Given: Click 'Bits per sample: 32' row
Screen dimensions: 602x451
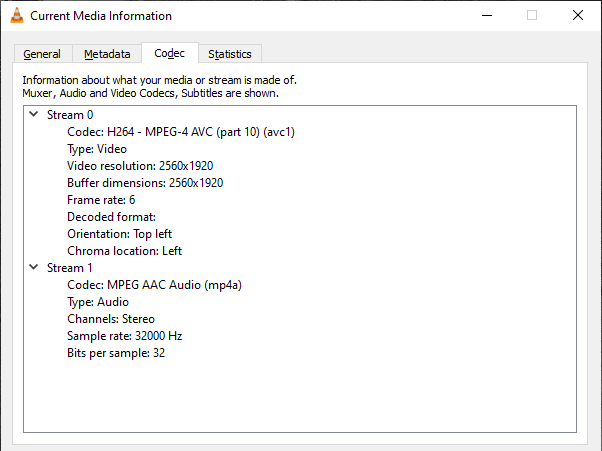Looking at the screenshot, I should point(116,353).
